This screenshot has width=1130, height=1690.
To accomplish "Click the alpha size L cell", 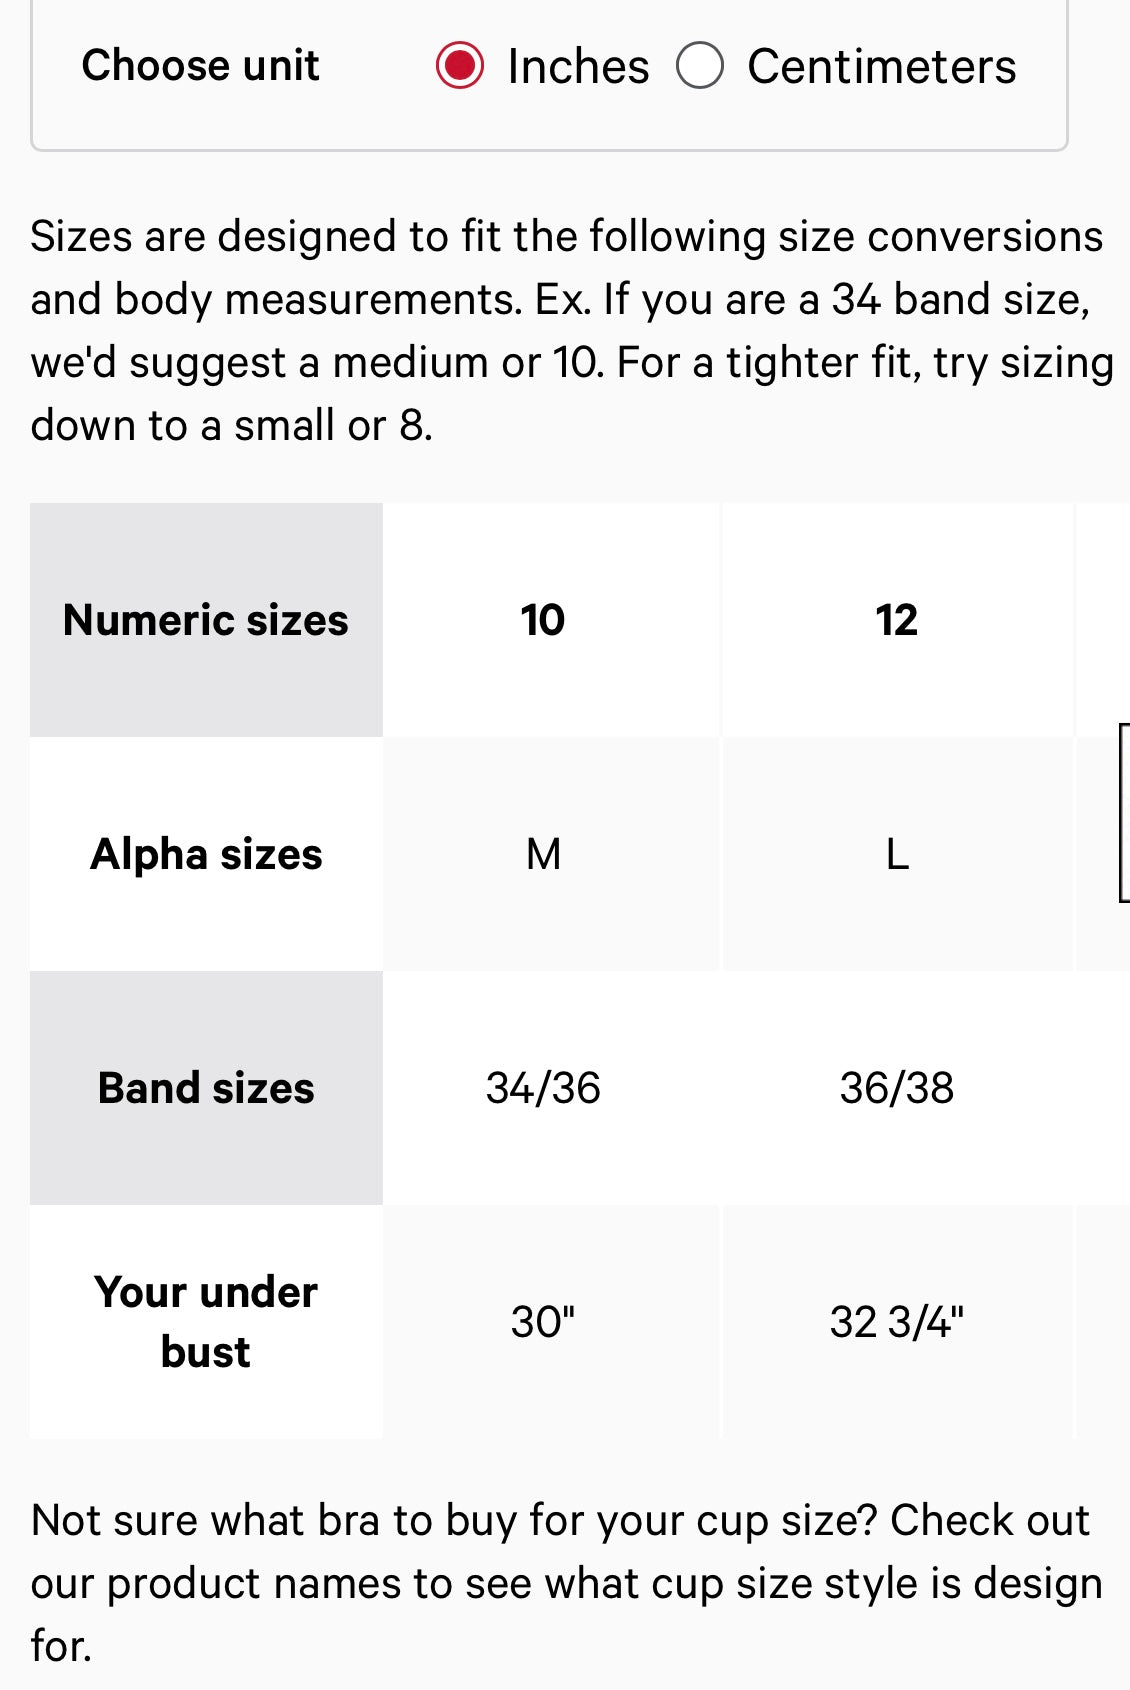I will click(x=897, y=854).
